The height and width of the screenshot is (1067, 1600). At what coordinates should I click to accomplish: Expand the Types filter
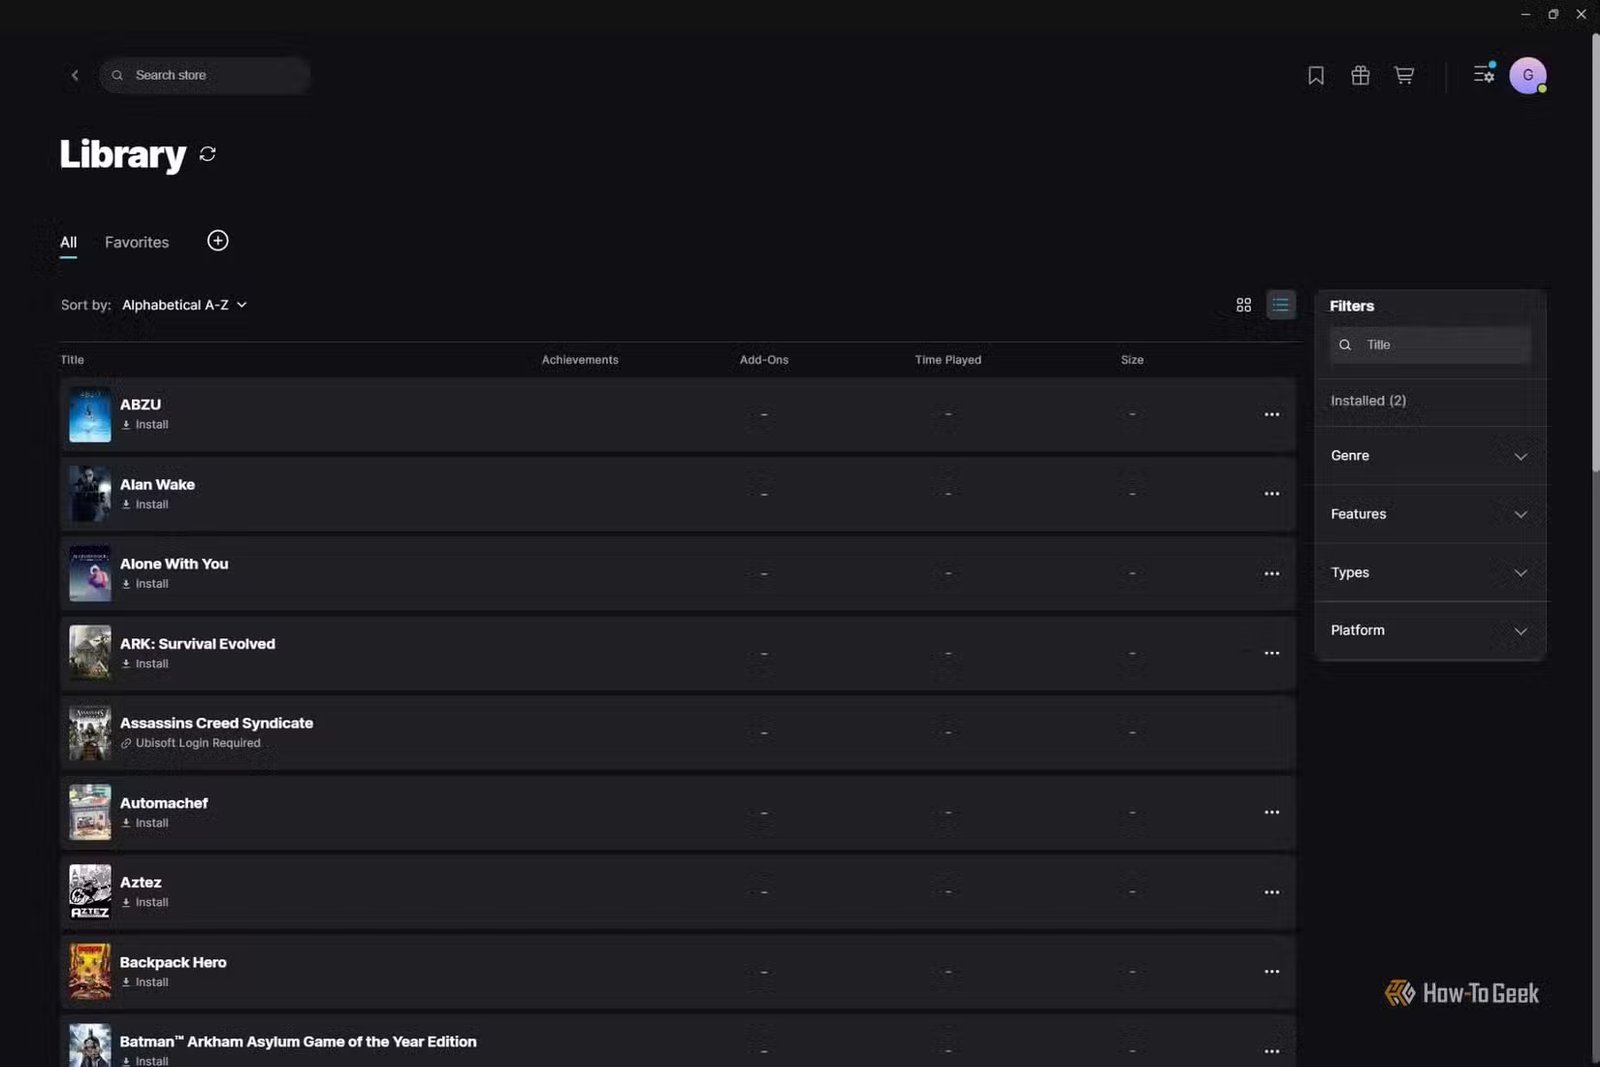coord(1430,573)
